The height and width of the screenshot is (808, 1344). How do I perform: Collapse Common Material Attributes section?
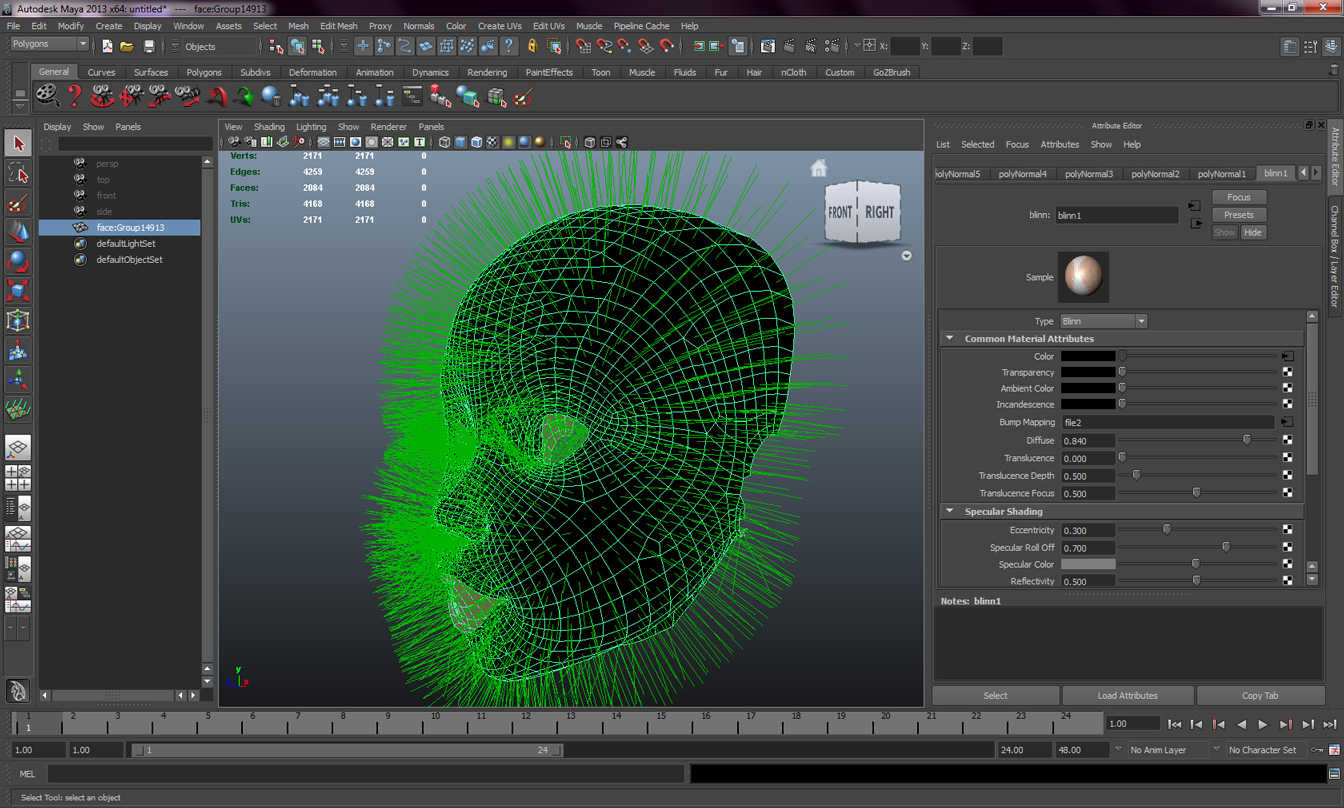[x=950, y=339]
